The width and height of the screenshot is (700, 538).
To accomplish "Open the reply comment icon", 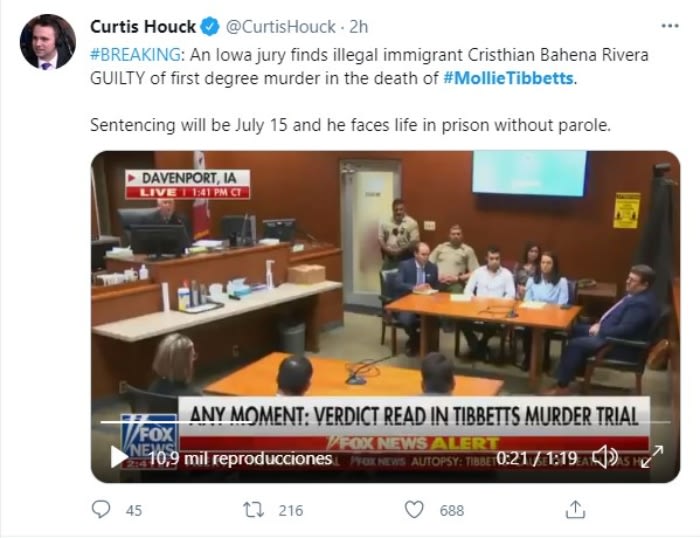I will pyautogui.click(x=100, y=509).
